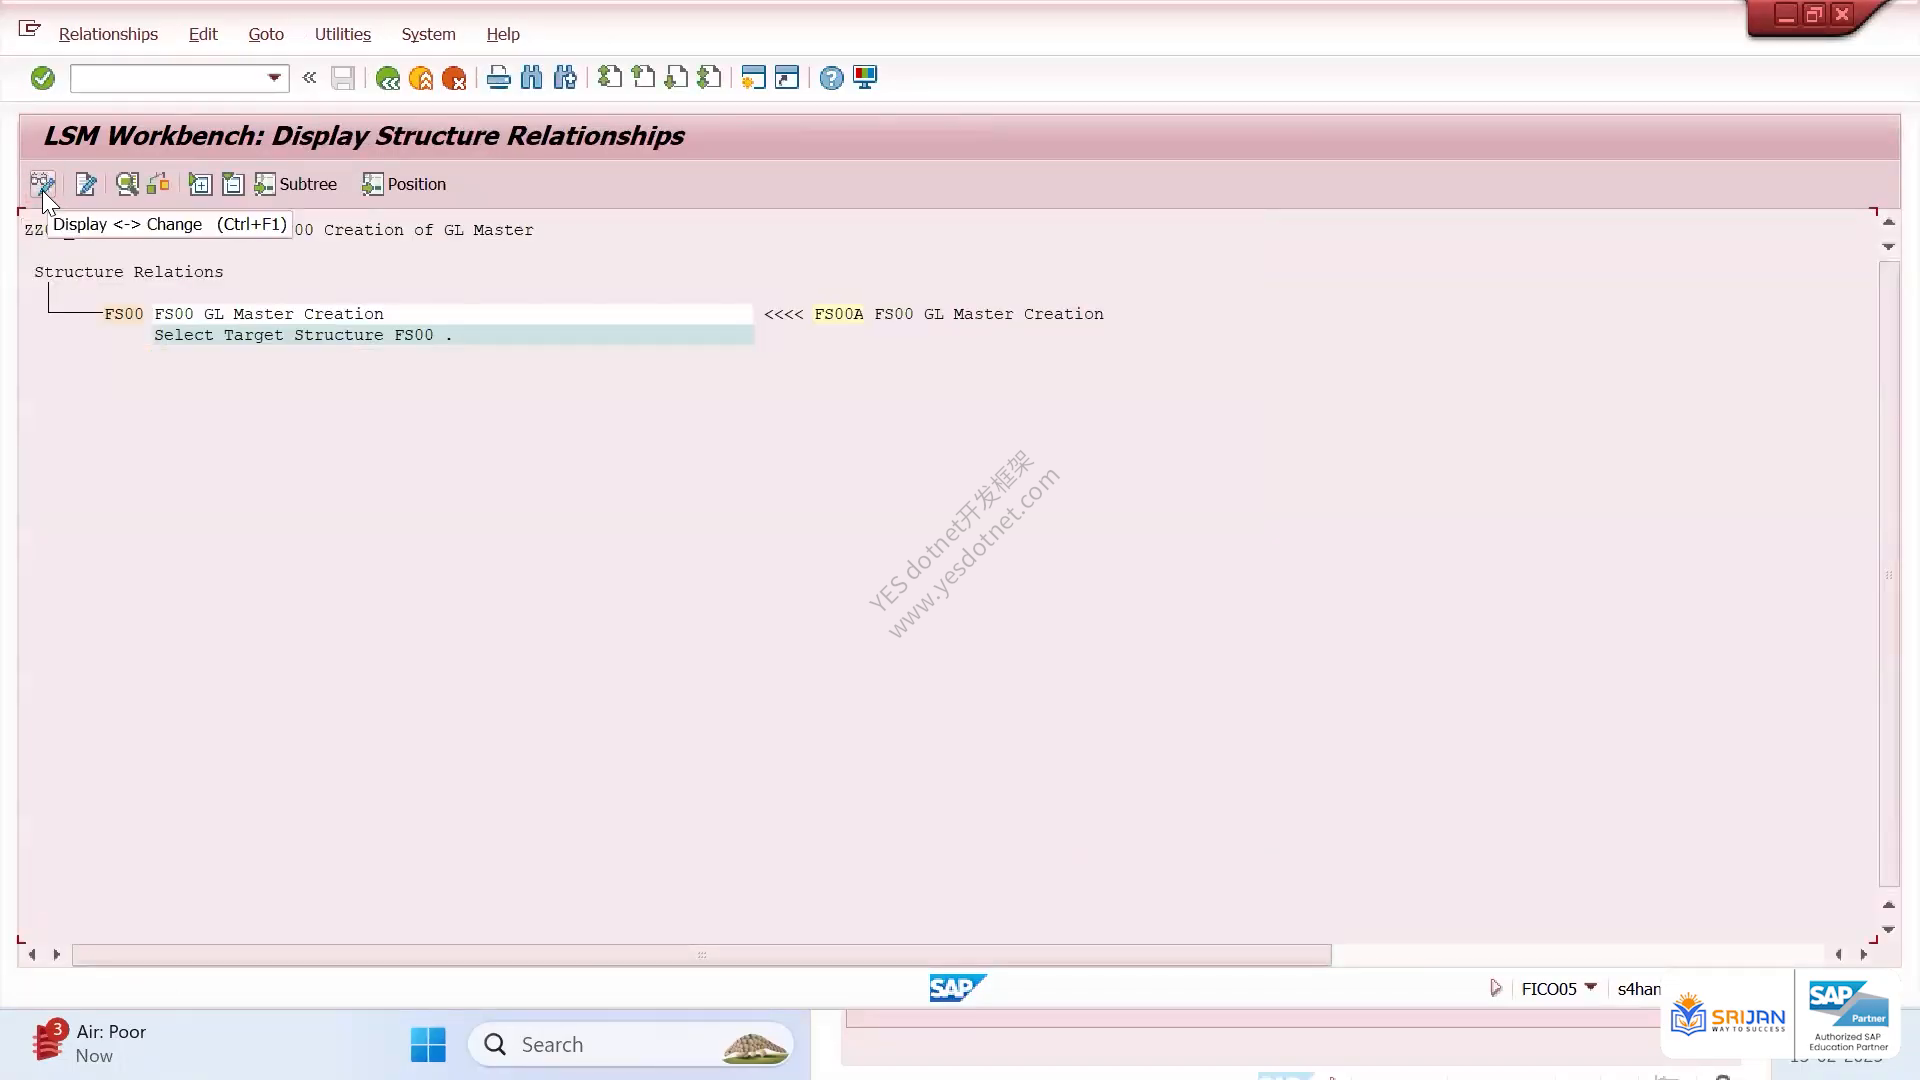Toggle Display <-> Change mode icon
The width and height of the screenshot is (1920, 1080).
coord(41,184)
